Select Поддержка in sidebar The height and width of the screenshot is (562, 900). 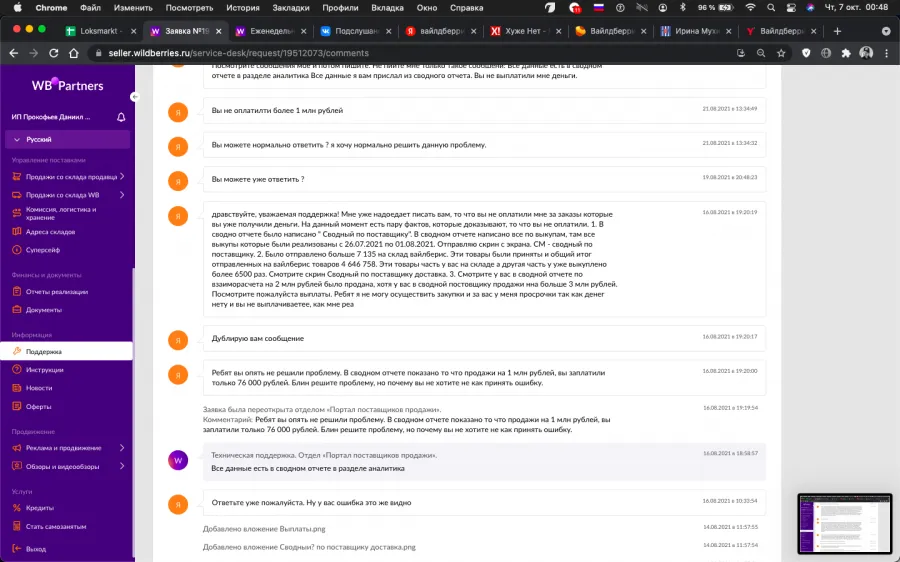pos(67,351)
